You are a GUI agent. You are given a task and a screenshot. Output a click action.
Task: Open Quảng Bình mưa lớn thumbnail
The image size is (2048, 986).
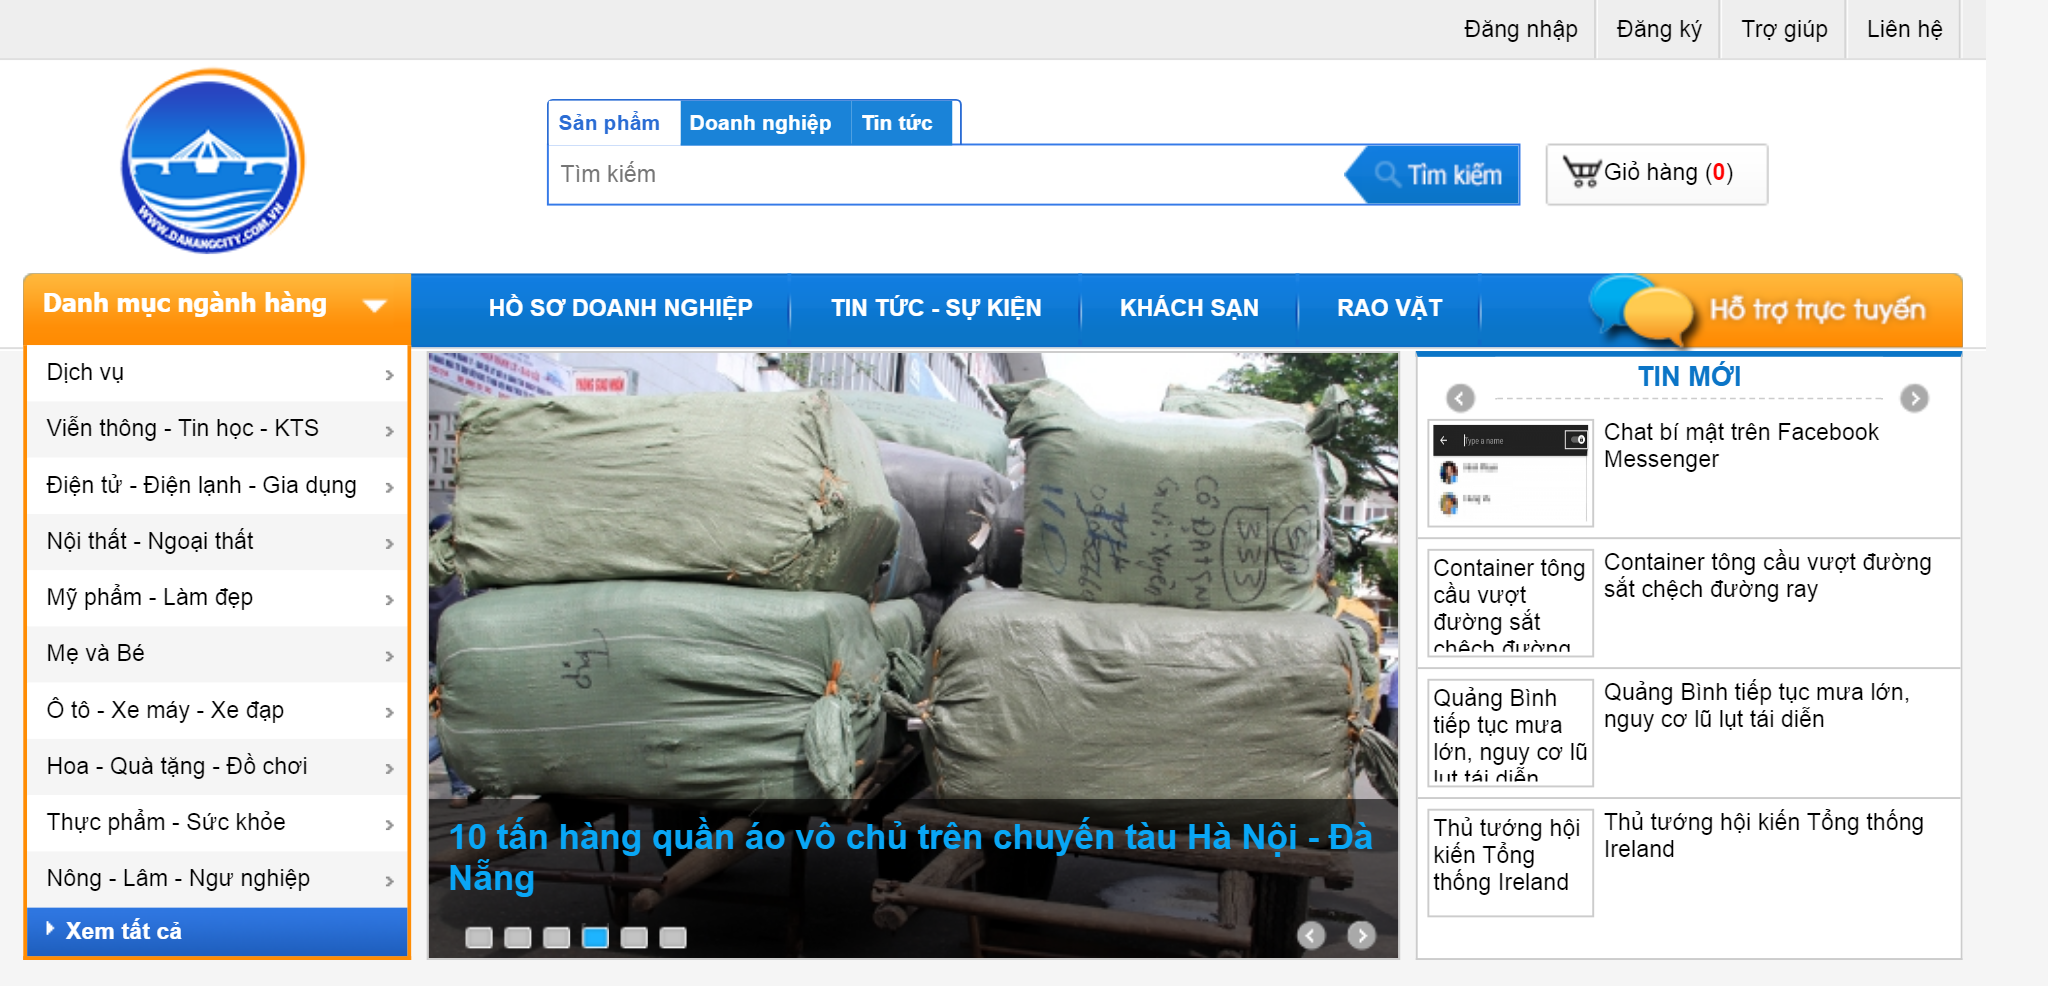(1510, 733)
